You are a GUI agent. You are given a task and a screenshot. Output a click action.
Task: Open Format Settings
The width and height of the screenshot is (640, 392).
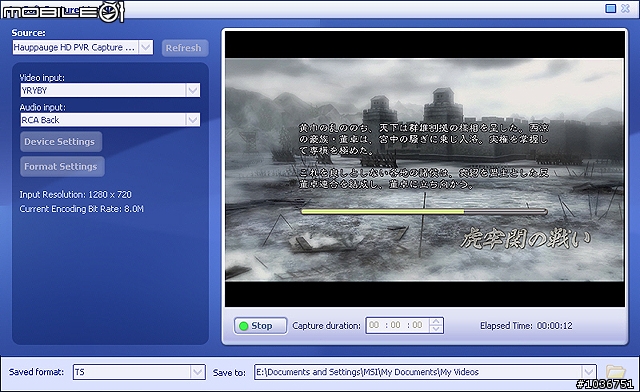62,167
